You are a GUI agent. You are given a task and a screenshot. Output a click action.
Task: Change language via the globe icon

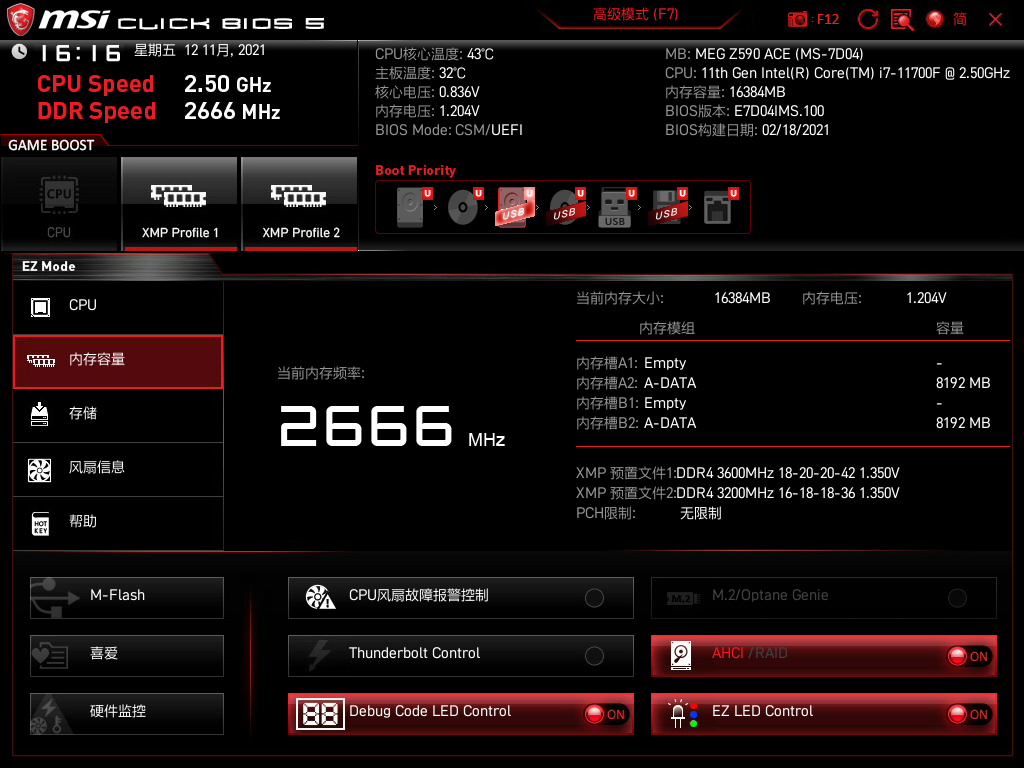coord(935,19)
